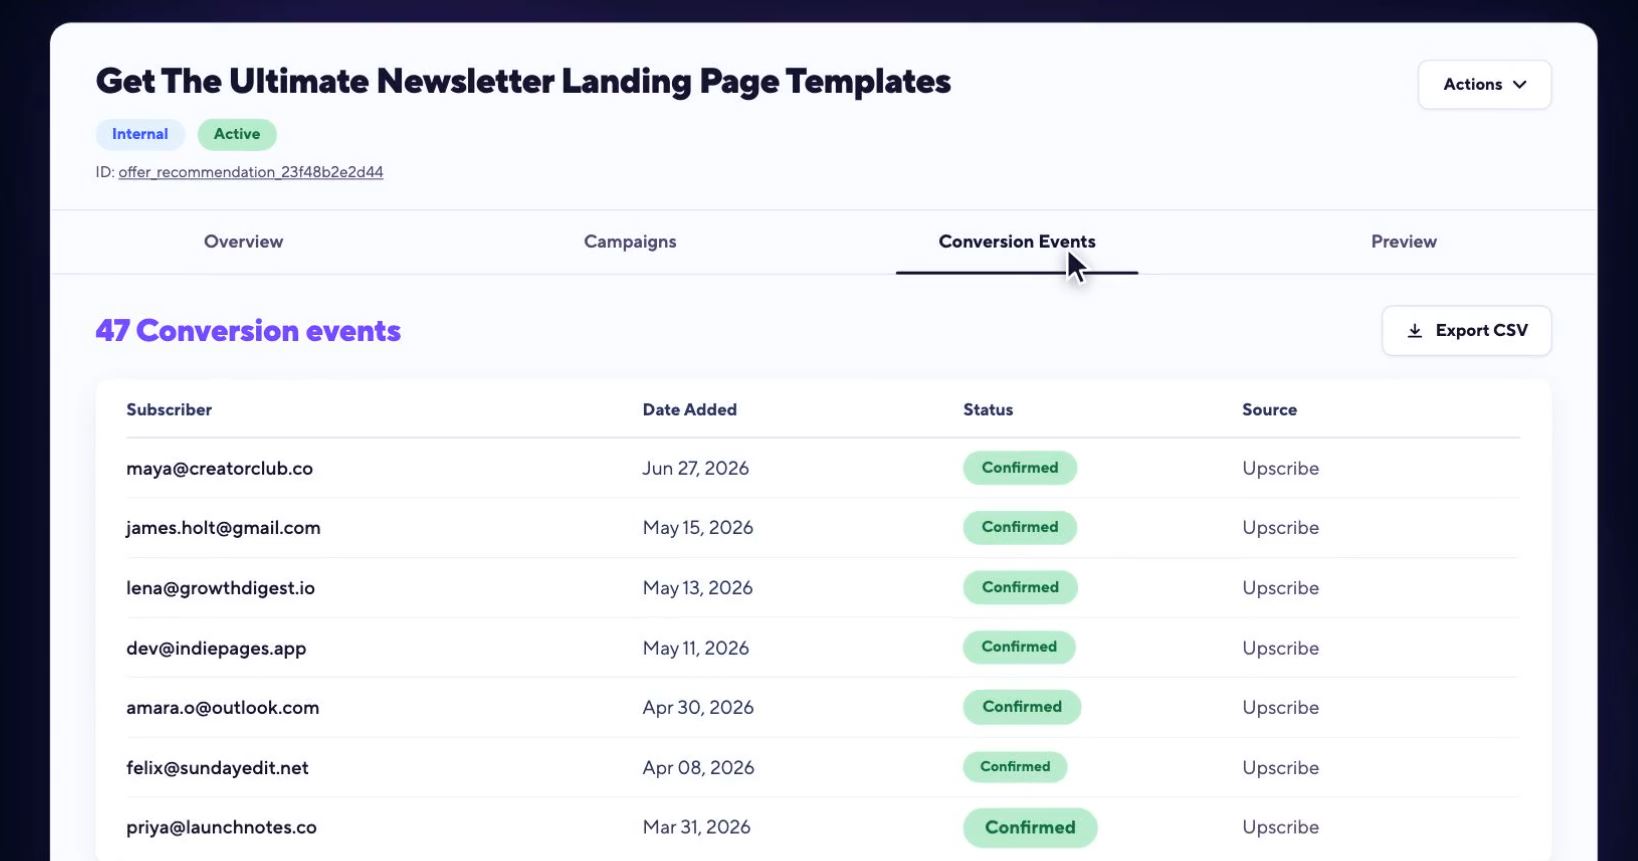The height and width of the screenshot is (861, 1638).
Task: Select subscriber maya@creatorclub.co
Action: pos(220,469)
